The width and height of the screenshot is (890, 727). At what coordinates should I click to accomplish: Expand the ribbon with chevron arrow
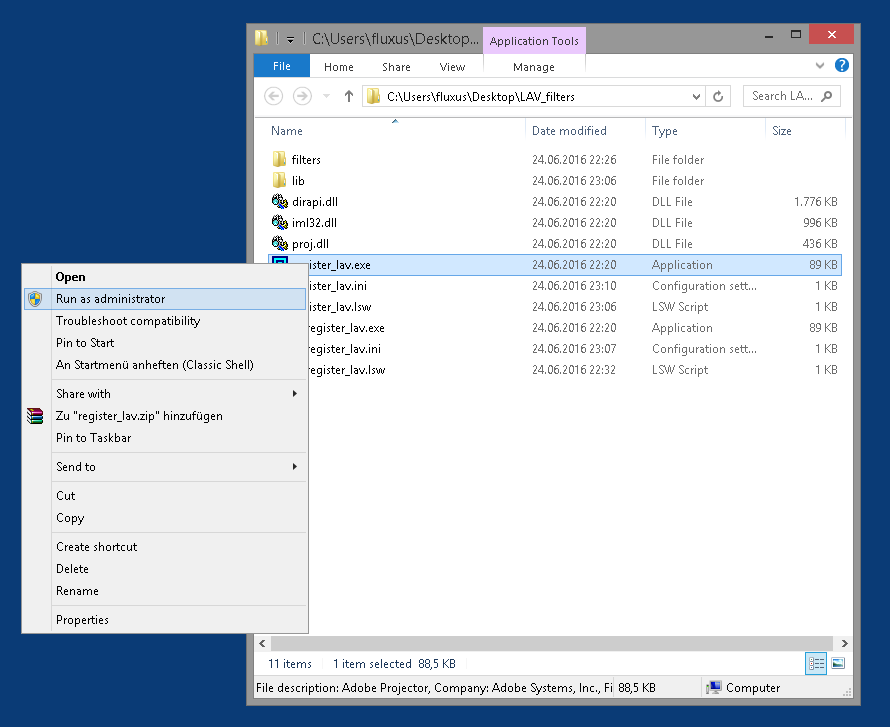pyautogui.click(x=820, y=66)
